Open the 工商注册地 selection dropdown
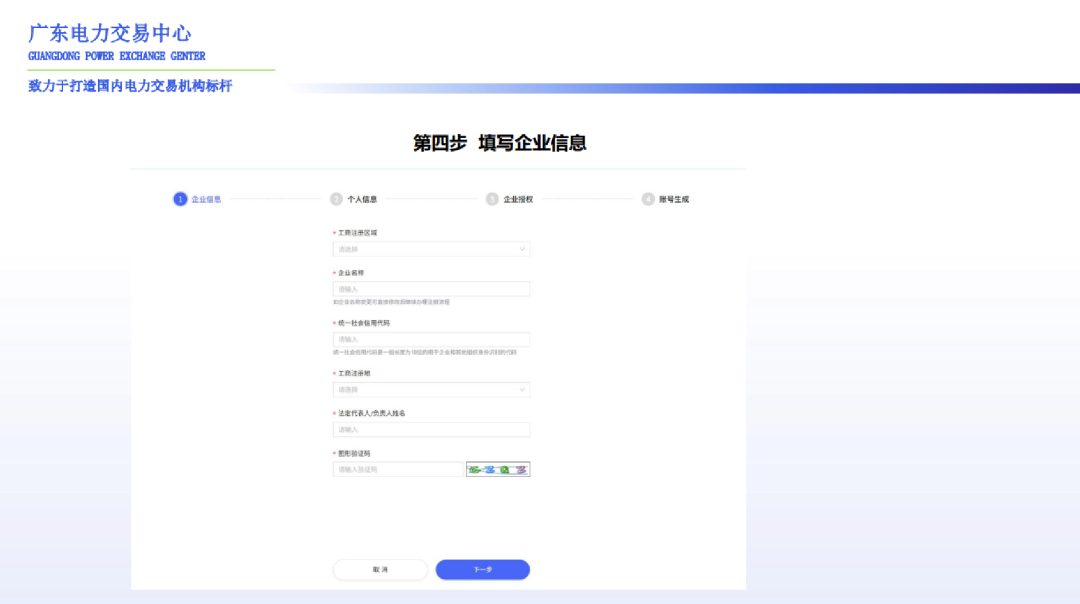Screen dimensions: 1080x604 (432, 390)
